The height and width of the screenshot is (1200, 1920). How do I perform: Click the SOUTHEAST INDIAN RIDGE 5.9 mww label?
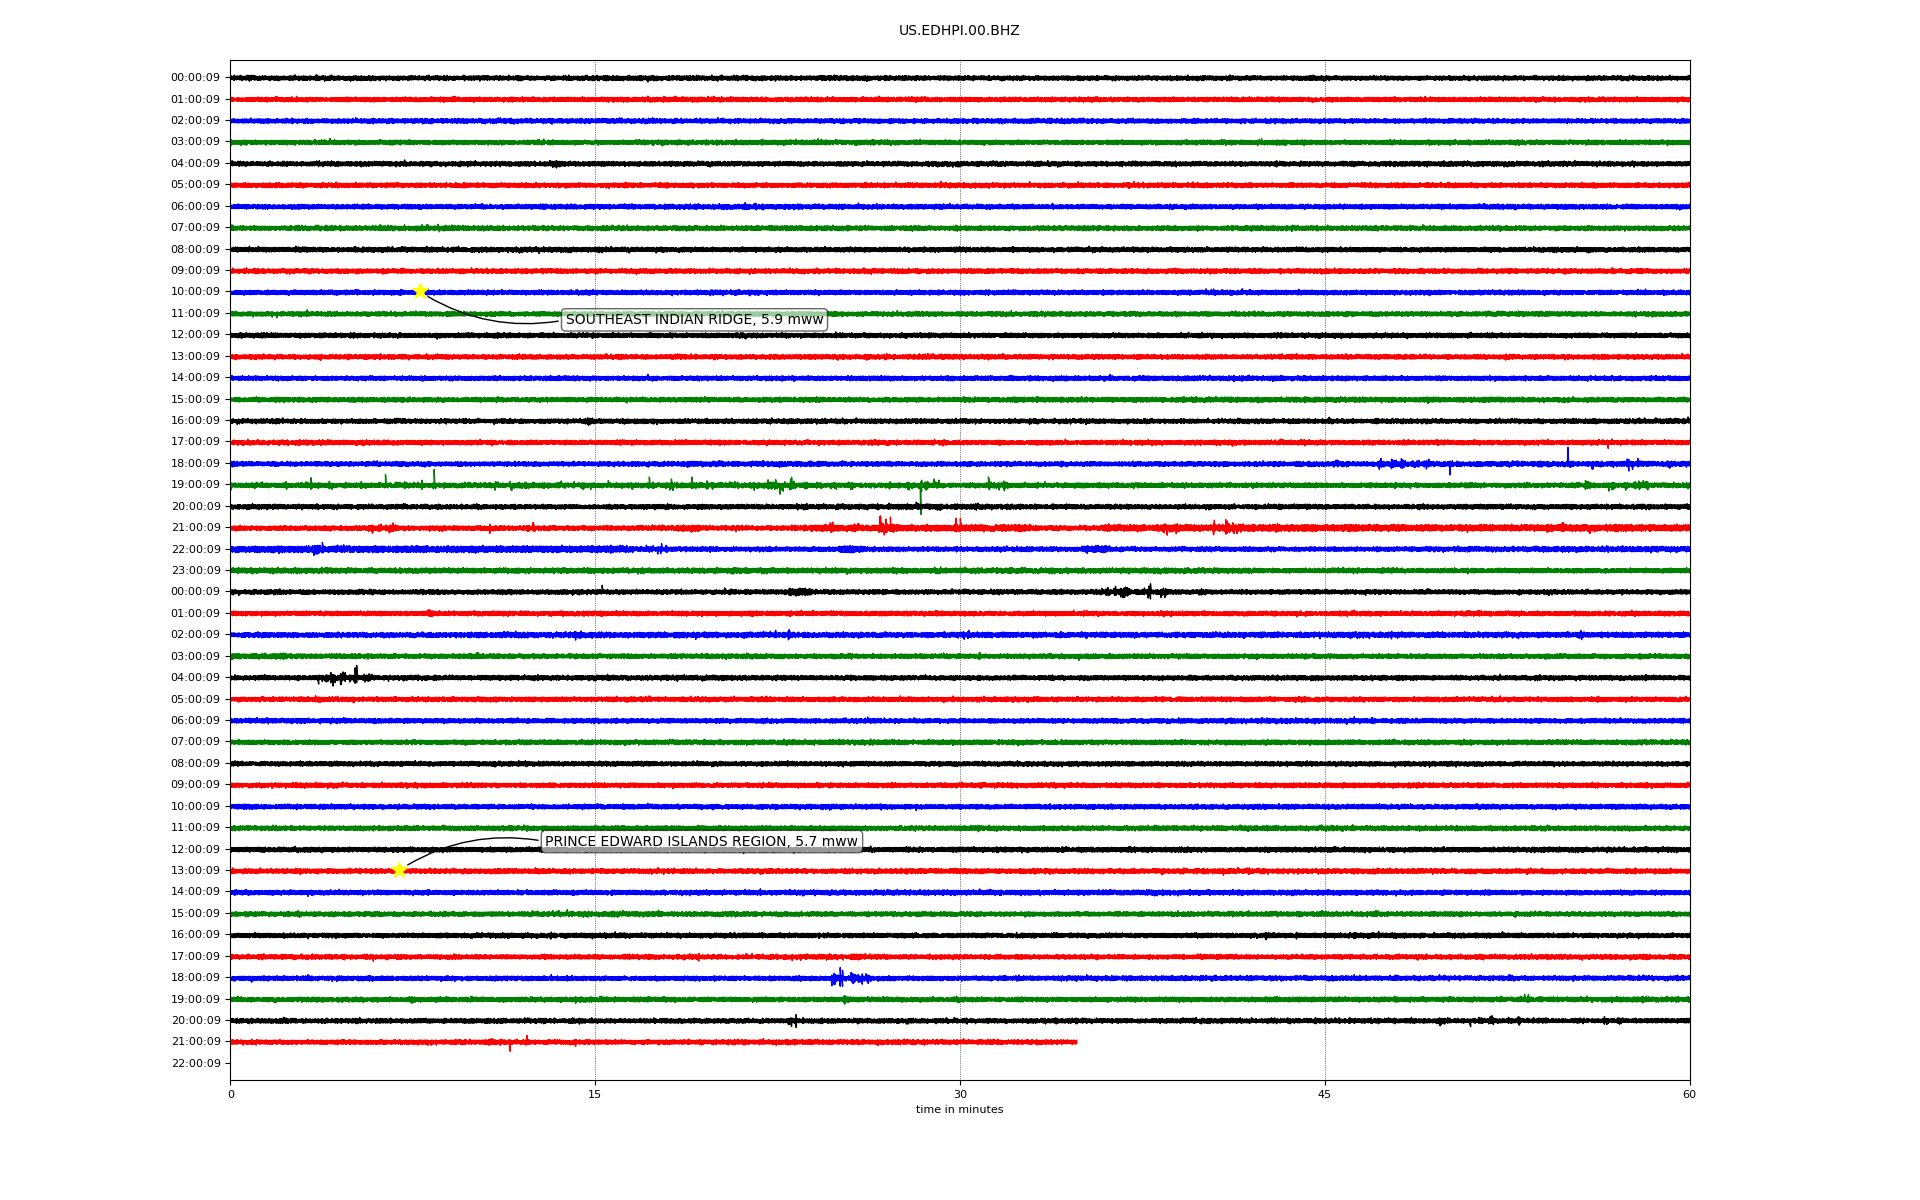(694, 320)
